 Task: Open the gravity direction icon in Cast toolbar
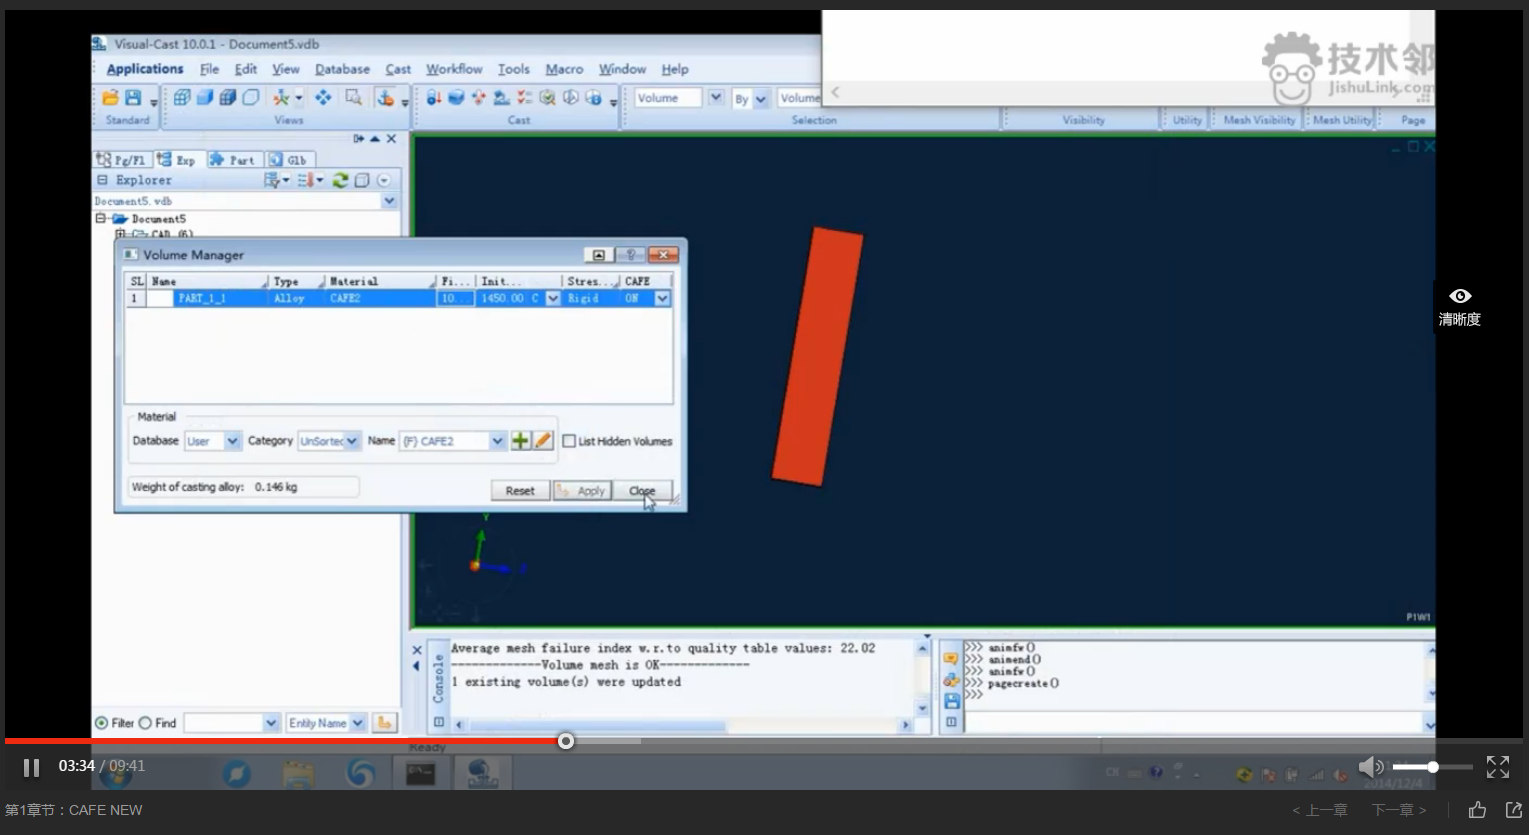pos(433,98)
